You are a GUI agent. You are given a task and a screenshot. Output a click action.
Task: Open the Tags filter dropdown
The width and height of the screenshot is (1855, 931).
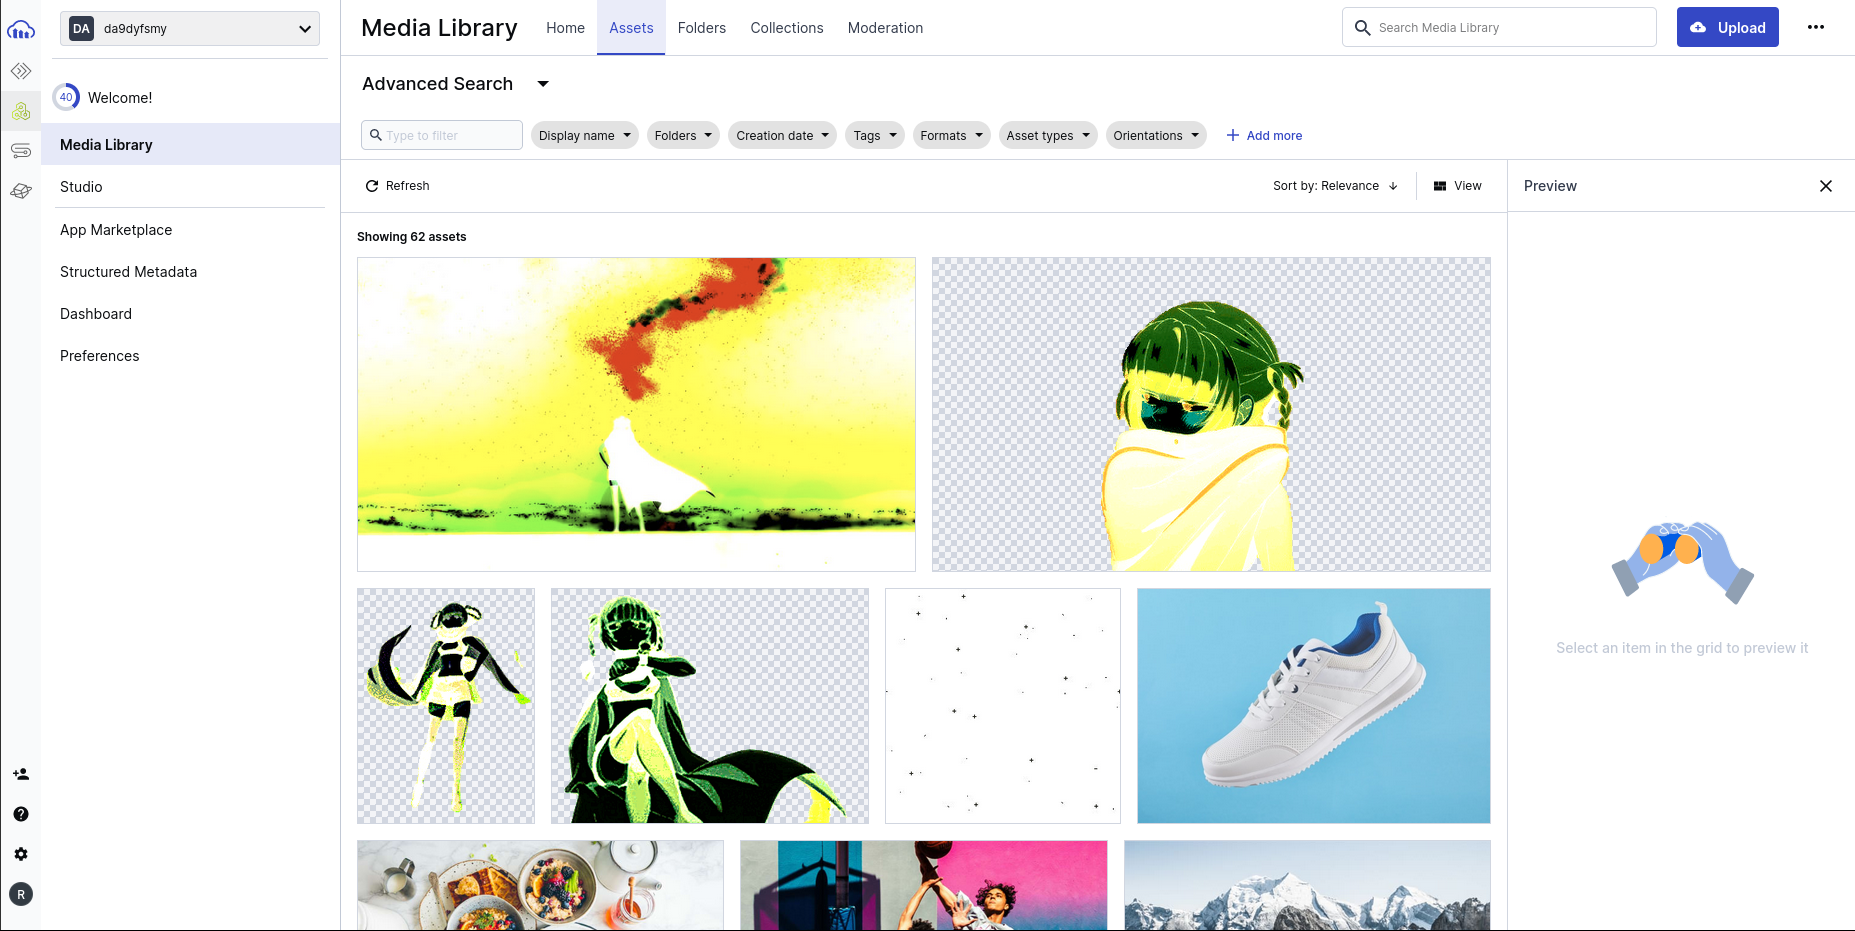pyautogui.click(x=875, y=136)
